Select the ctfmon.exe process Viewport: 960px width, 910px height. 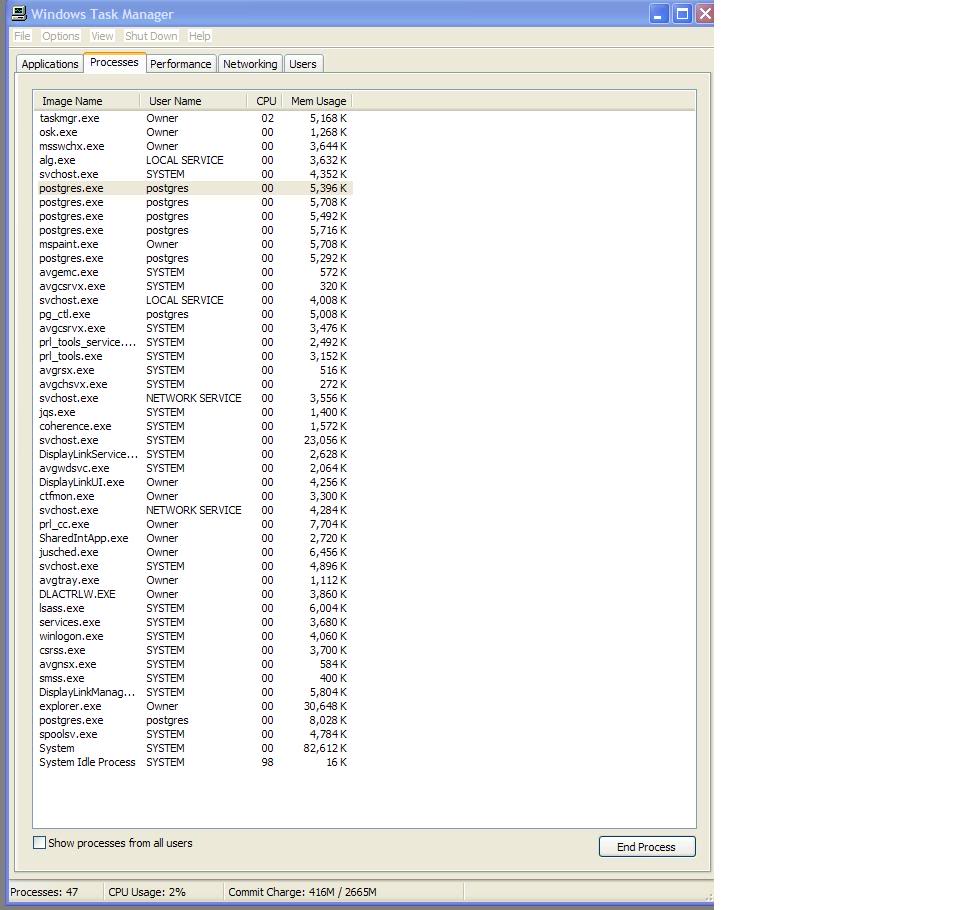(195, 497)
